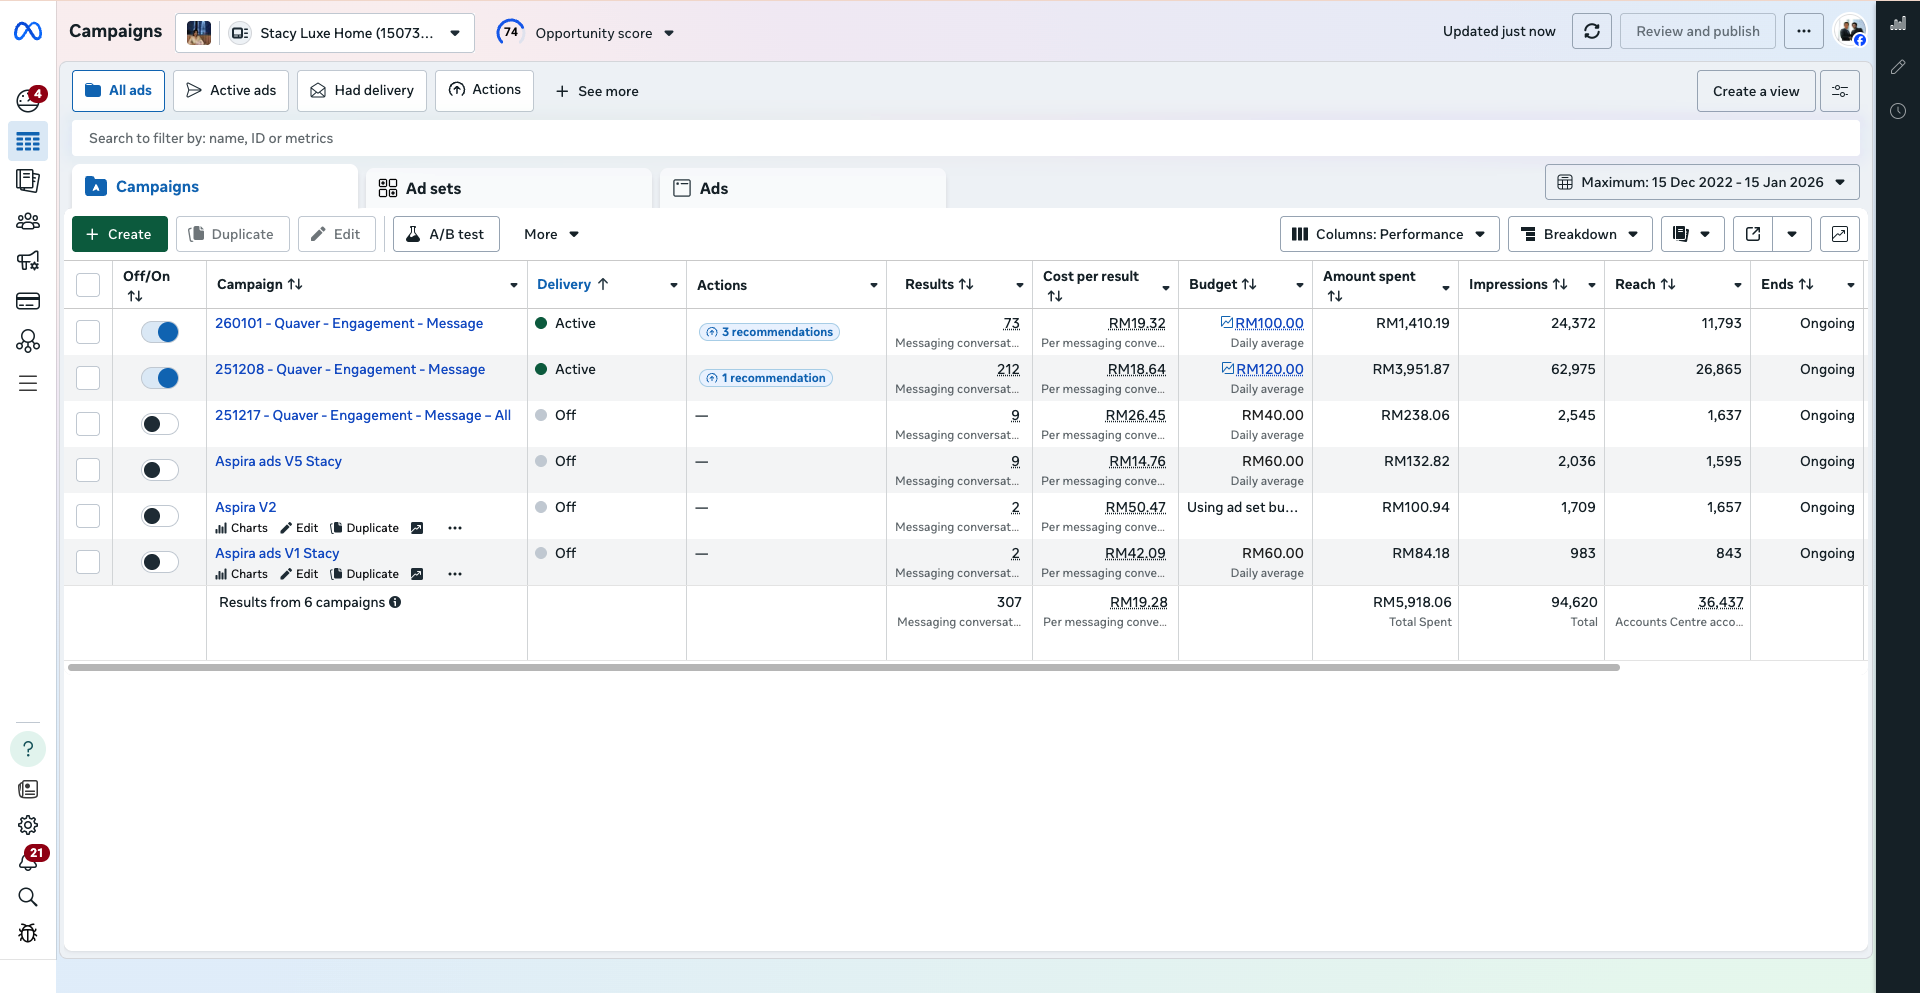The width and height of the screenshot is (1920, 993).
Task: Open the edit pencil icon in right panel
Action: (1898, 67)
